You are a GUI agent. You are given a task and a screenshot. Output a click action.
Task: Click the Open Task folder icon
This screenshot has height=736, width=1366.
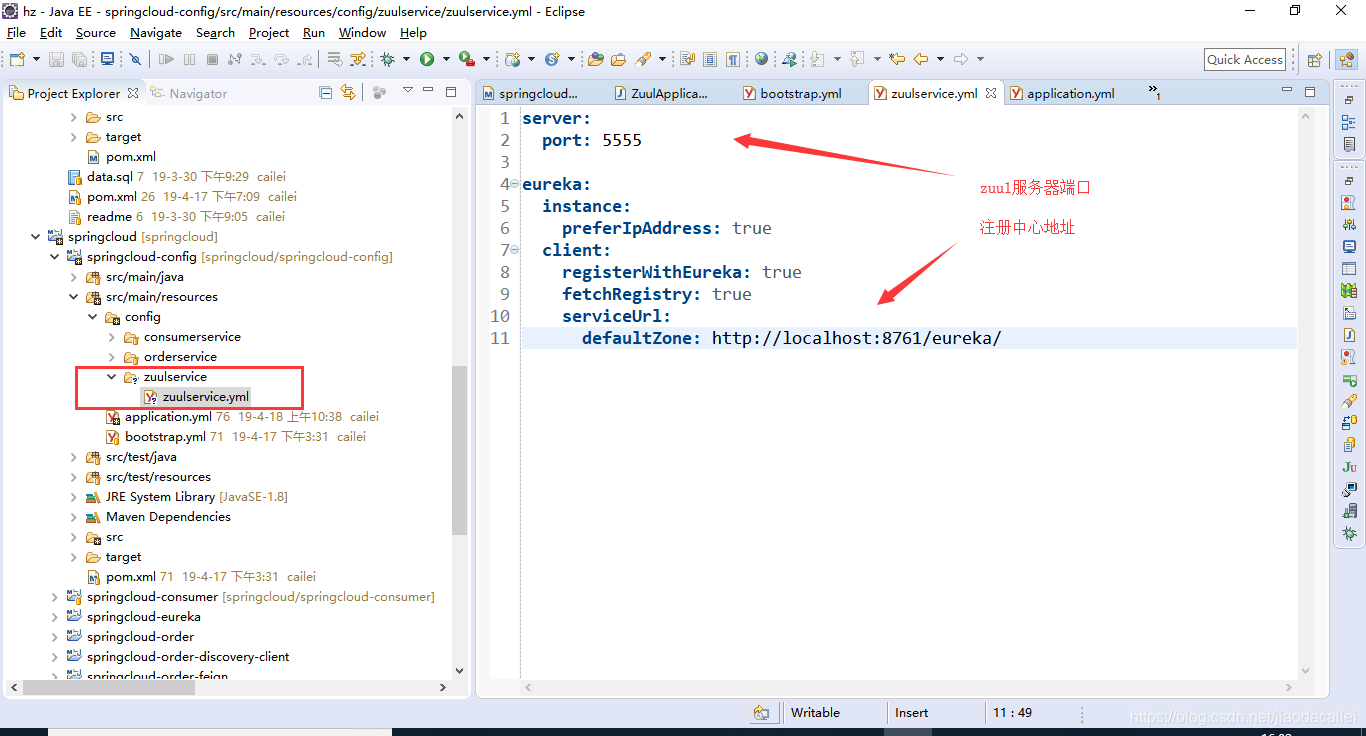click(618, 59)
